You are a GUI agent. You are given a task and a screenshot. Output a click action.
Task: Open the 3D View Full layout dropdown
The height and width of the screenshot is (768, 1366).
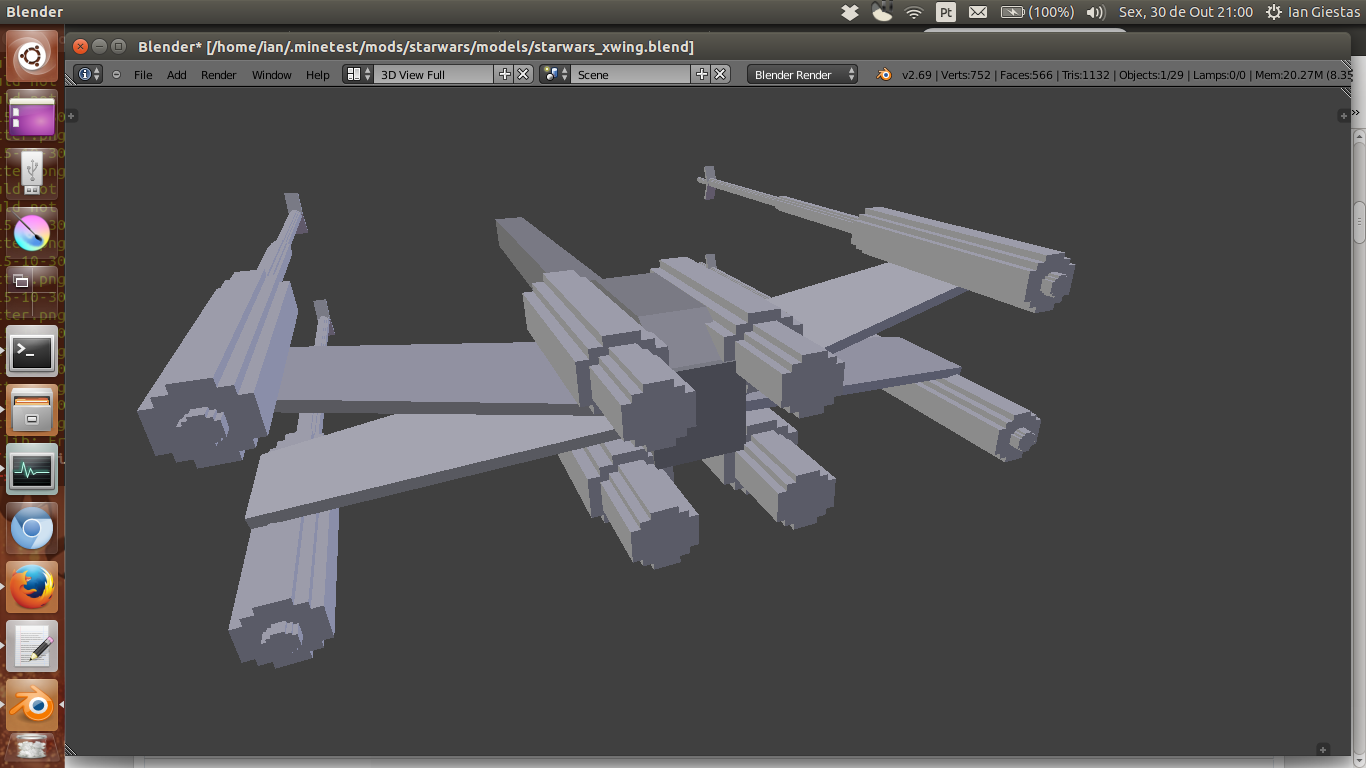click(x=436, y=74)
